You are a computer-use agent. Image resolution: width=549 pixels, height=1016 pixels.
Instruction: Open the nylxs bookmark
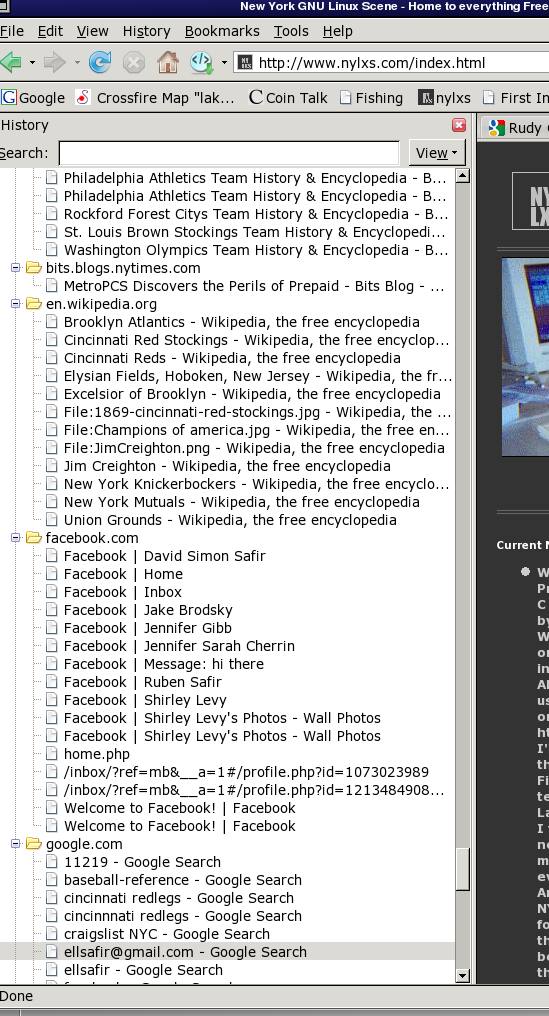[445, 98]
